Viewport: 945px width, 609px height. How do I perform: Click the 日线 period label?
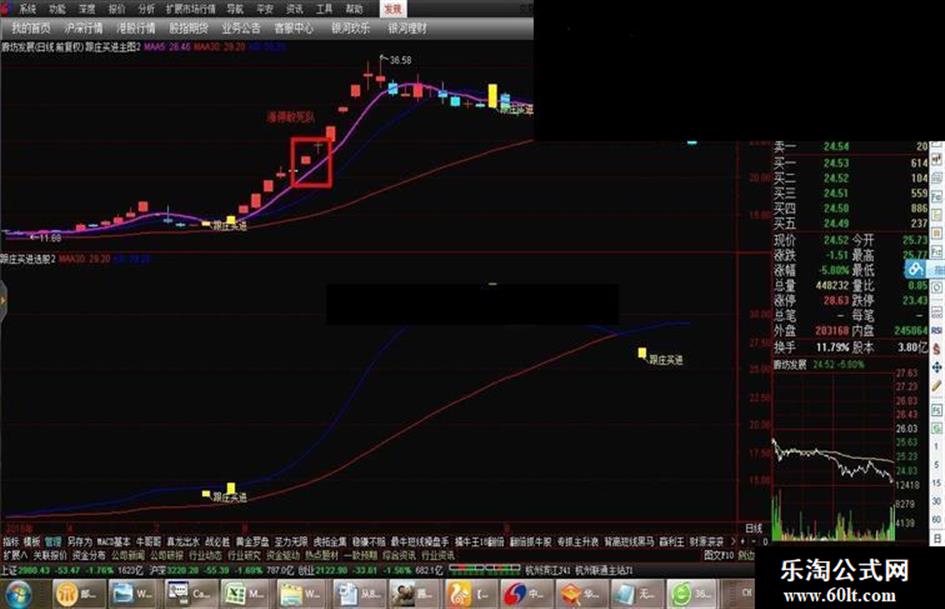coord(754,528)
